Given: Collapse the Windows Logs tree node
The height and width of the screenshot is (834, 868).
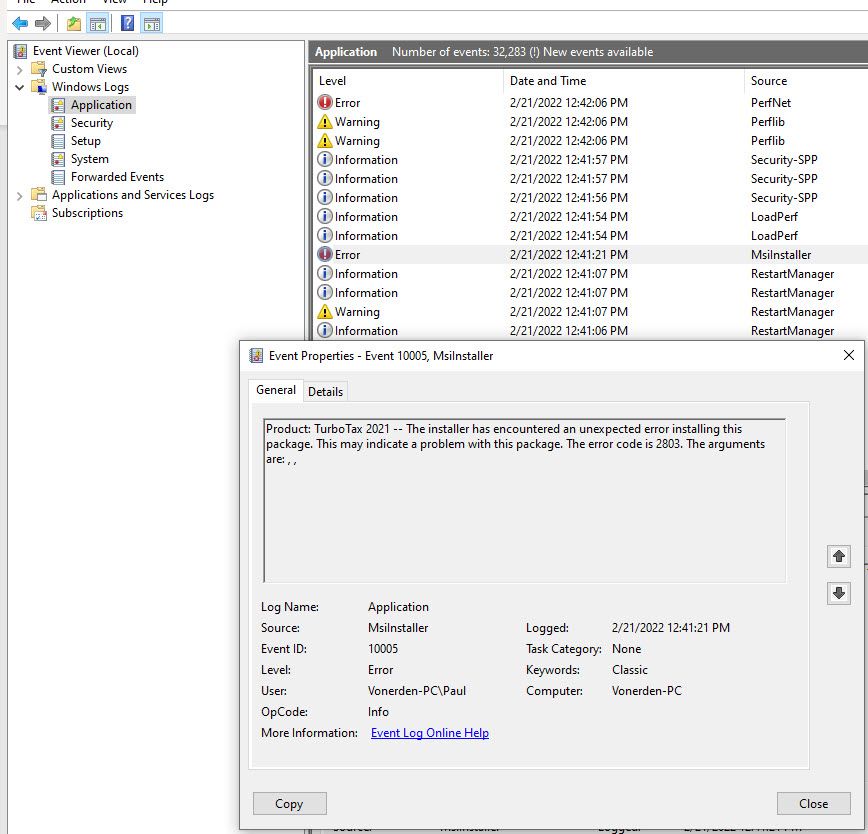Looking at the screenshot, I should coord(20,87).
